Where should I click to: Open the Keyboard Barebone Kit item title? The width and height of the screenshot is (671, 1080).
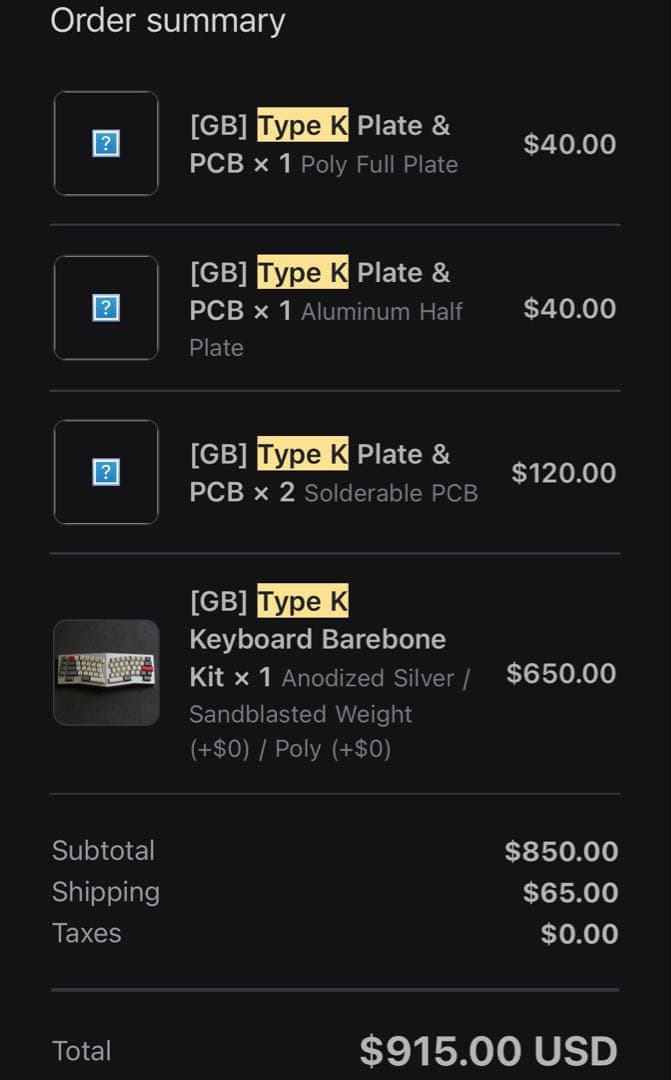(x=318, y=639)
